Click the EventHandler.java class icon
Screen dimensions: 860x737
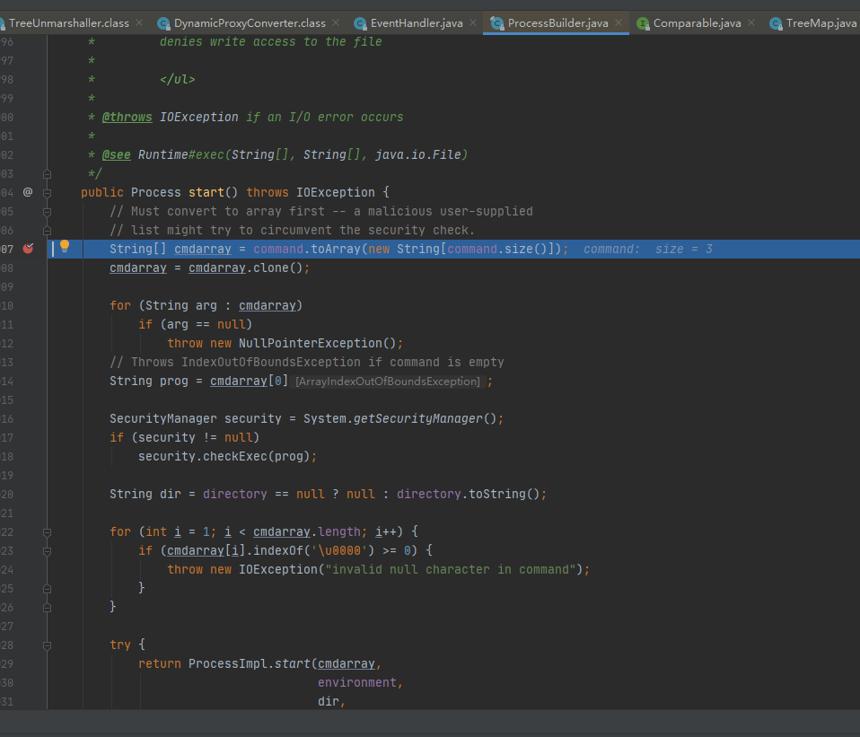click(x=360, y=24)
